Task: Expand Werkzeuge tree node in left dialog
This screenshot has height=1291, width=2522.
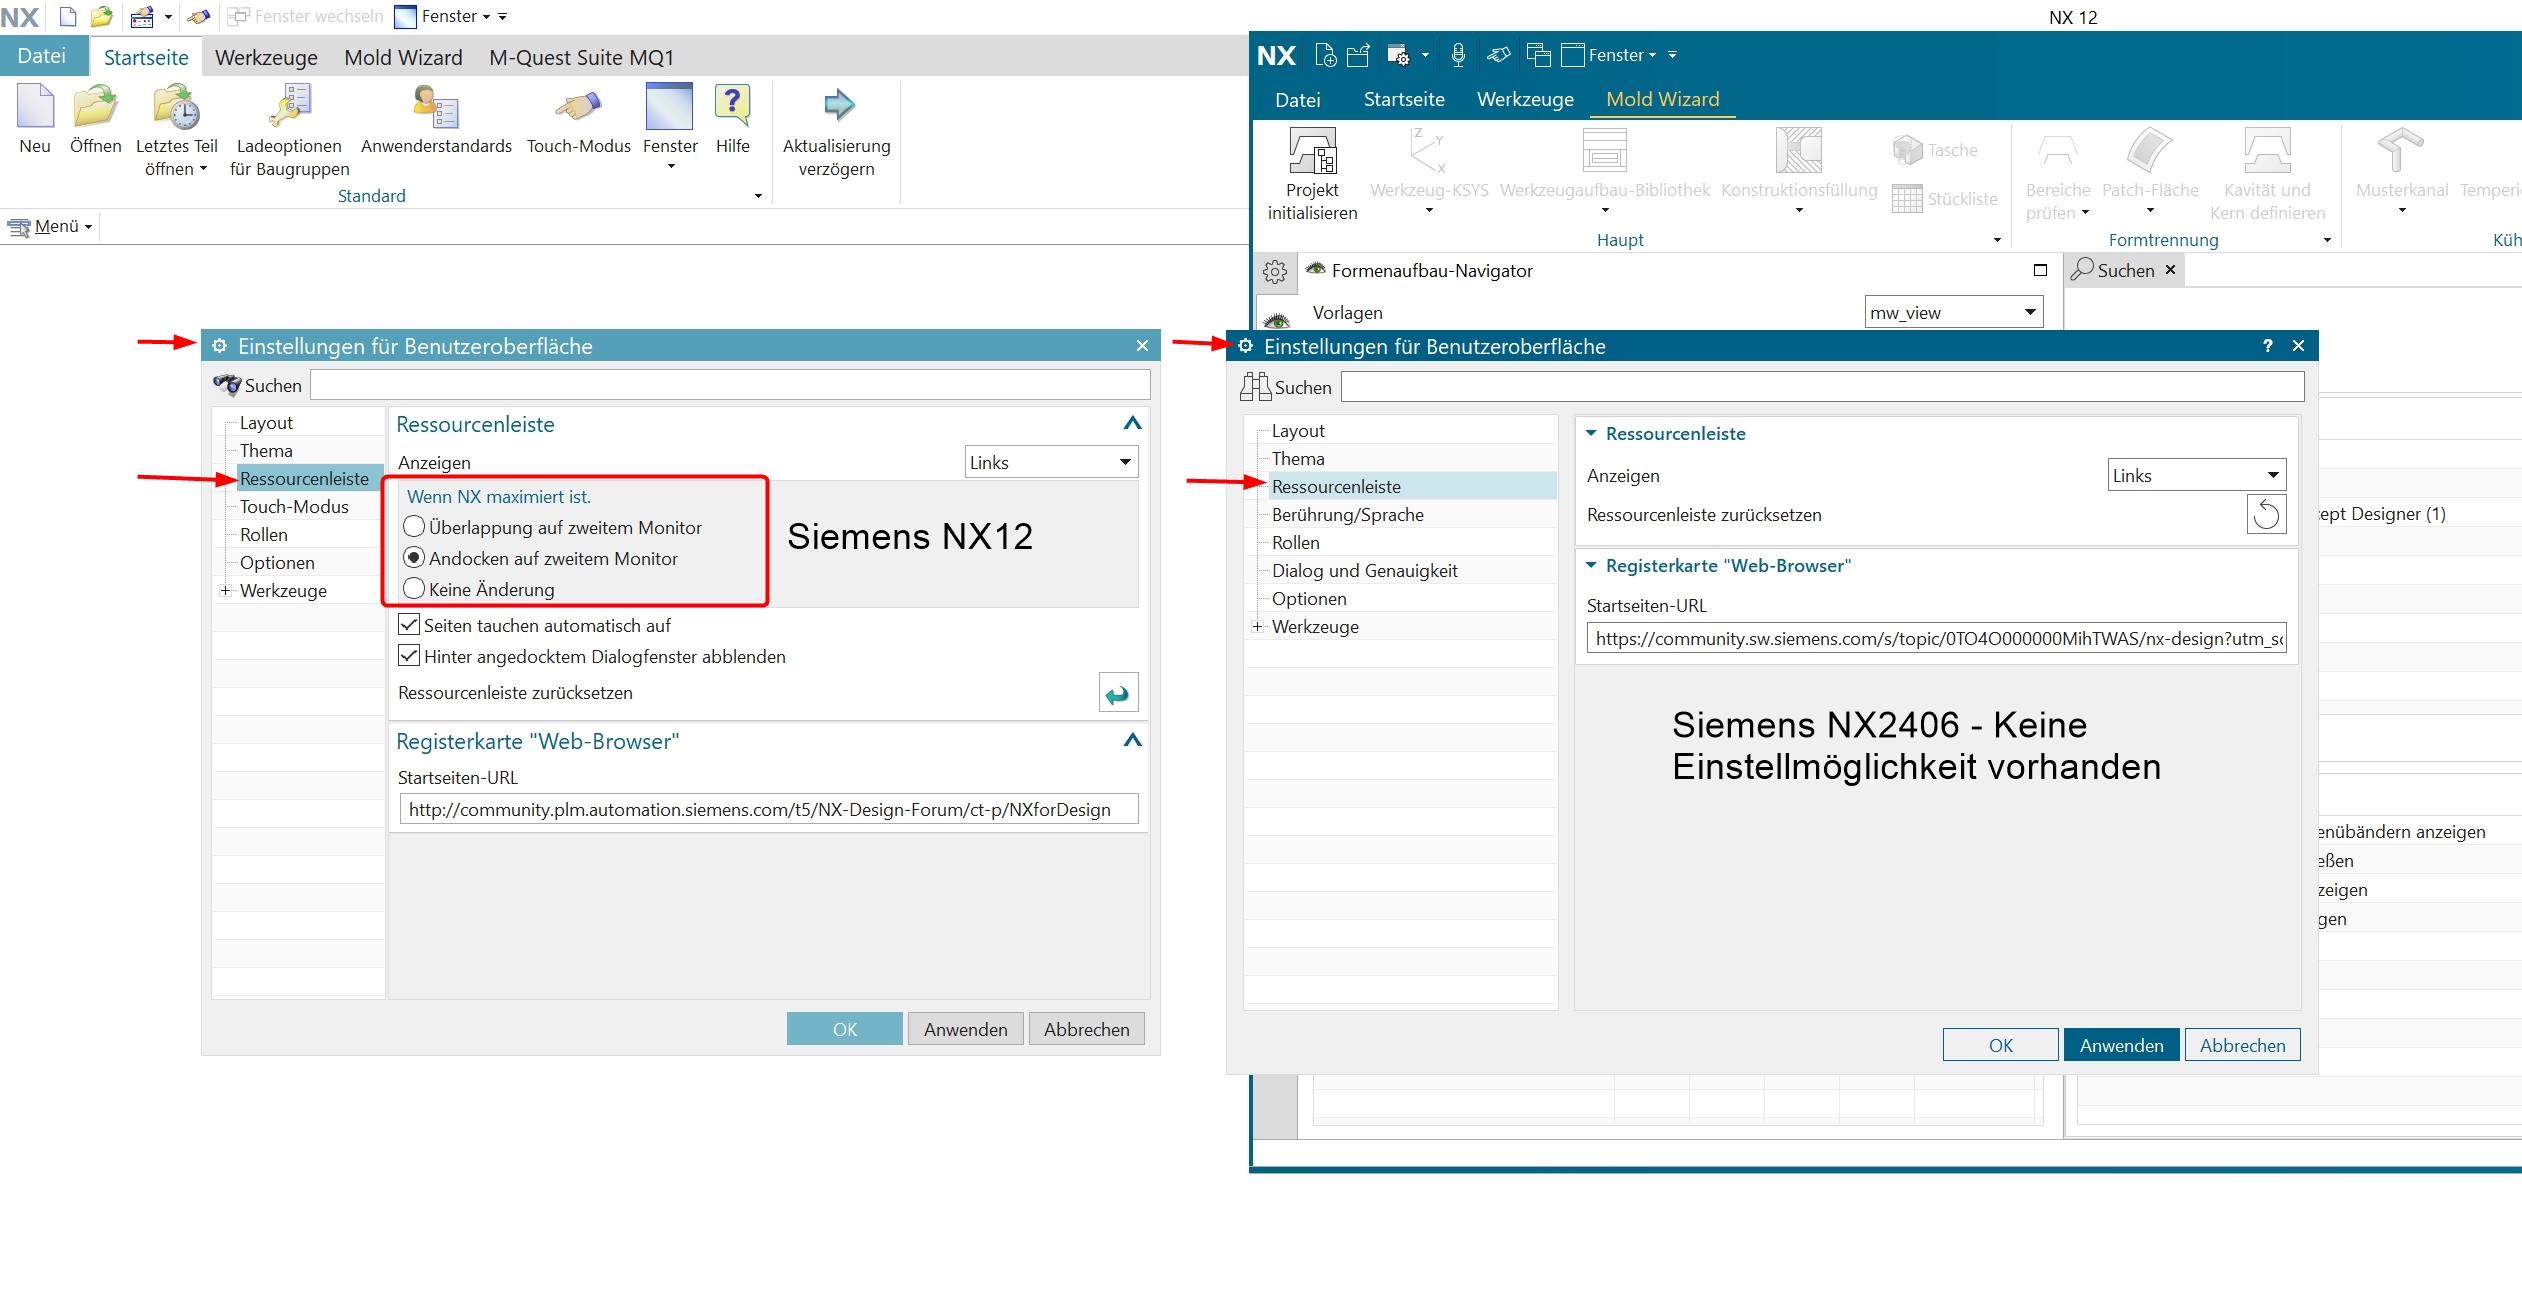Action: pyautogui.click(x=226, y=591)
